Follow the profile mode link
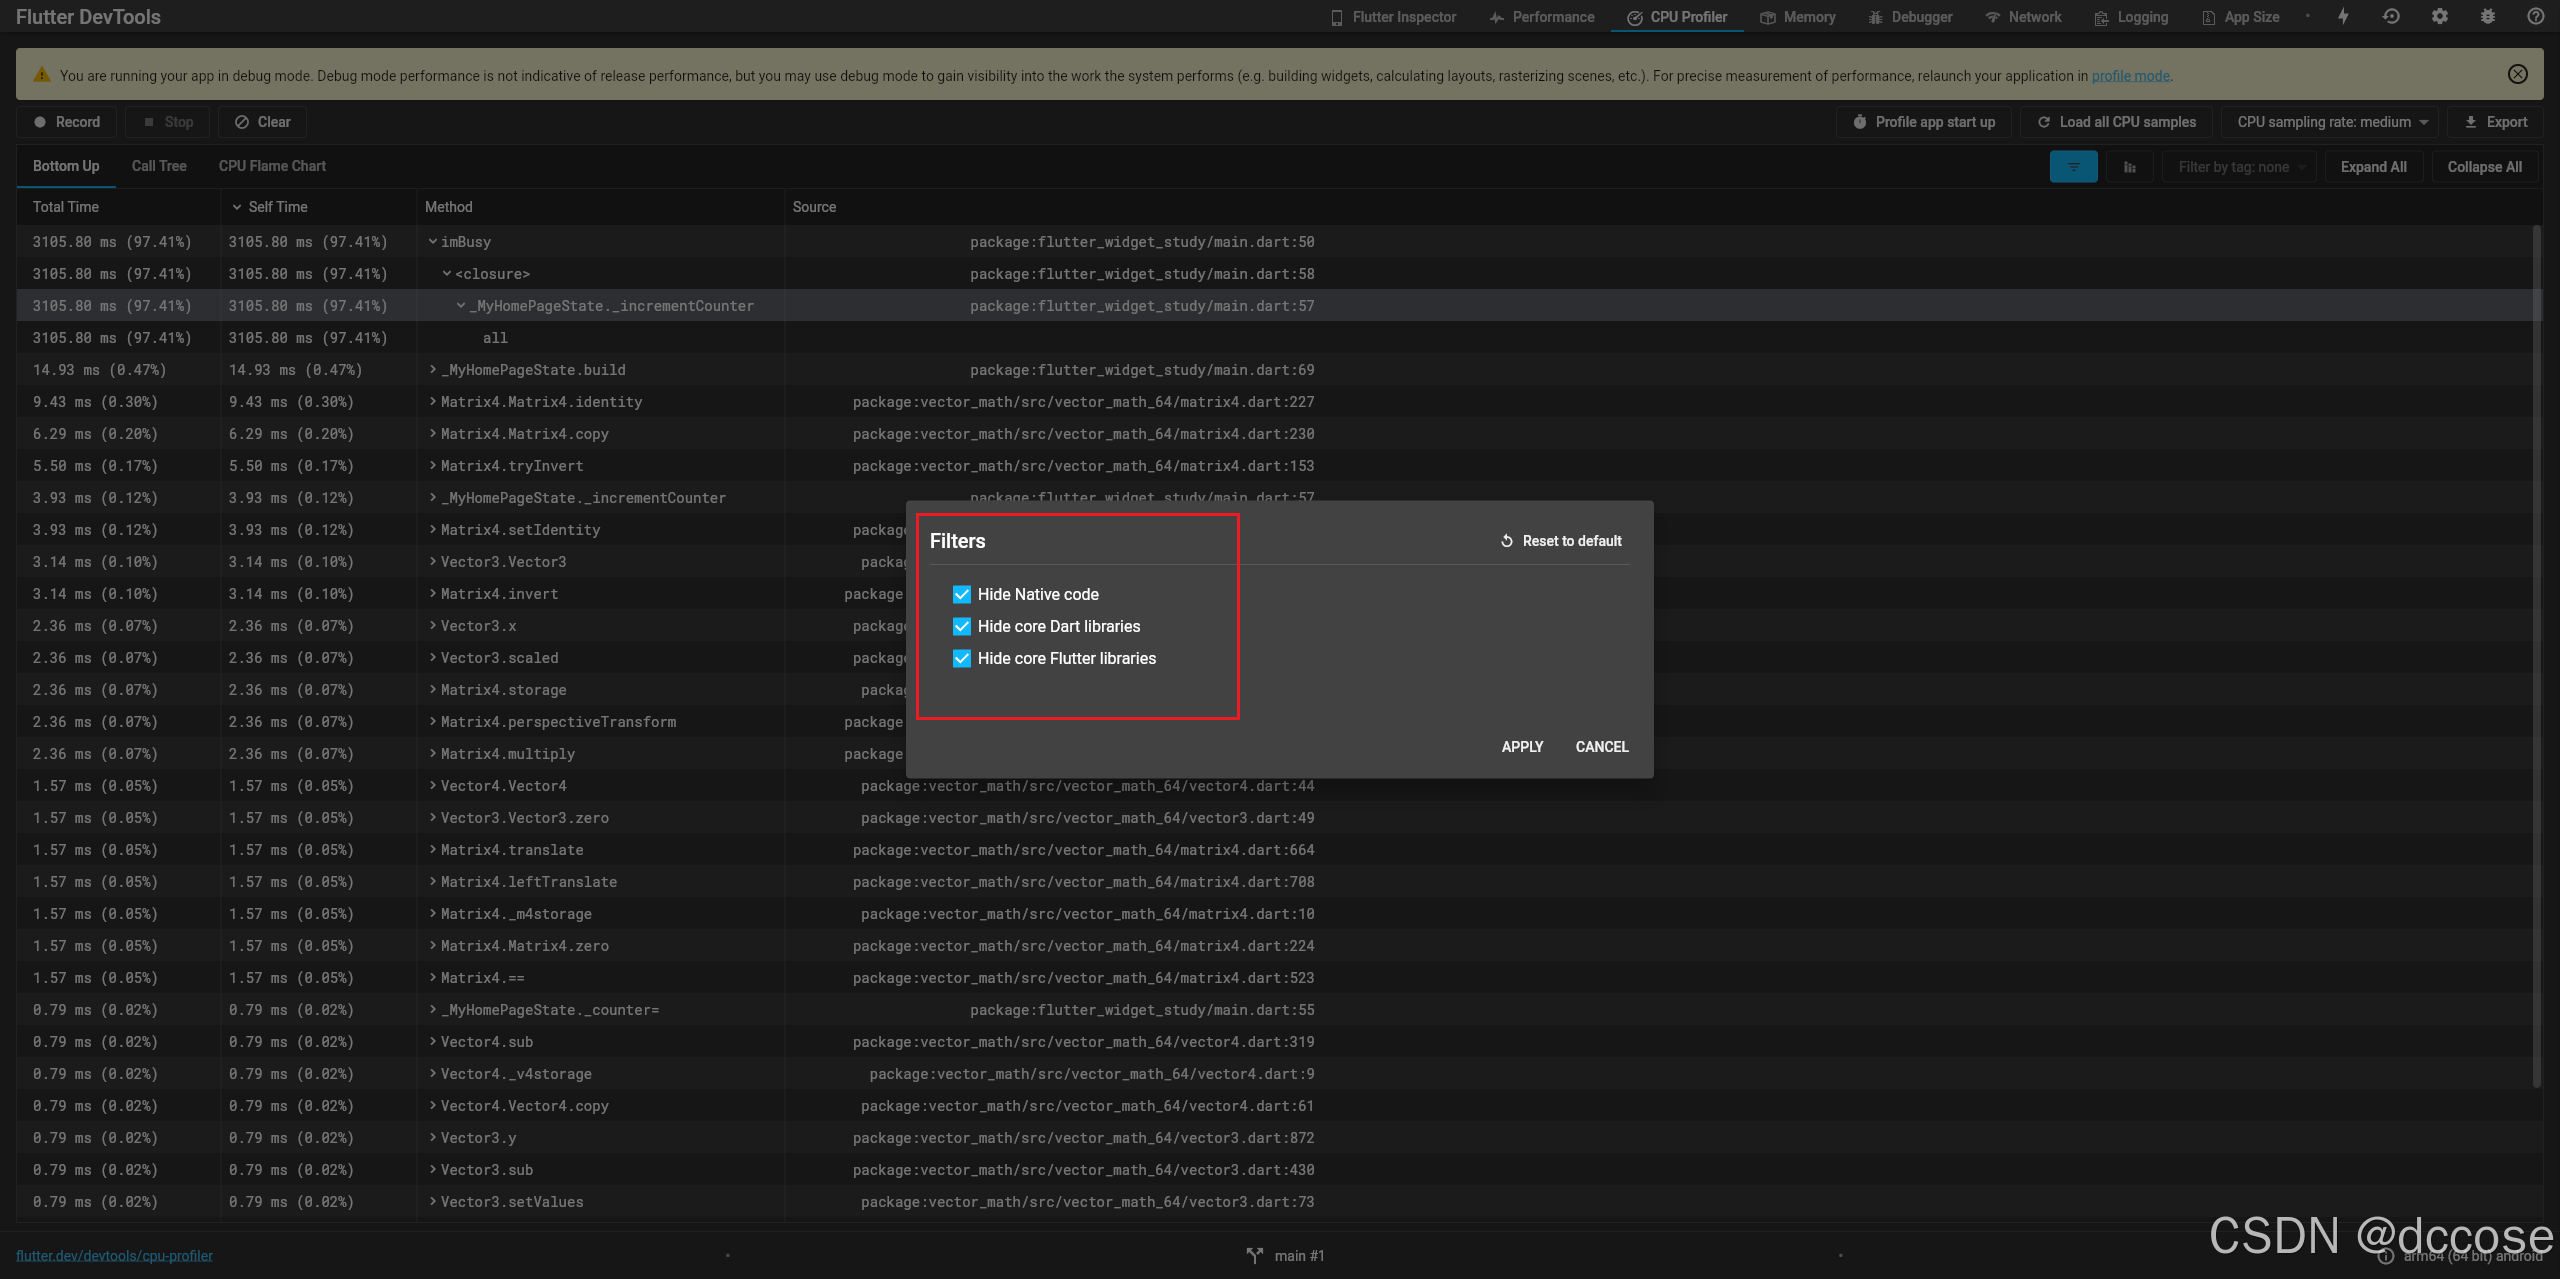The image size is (2560, 1279). coord(2130,76)
